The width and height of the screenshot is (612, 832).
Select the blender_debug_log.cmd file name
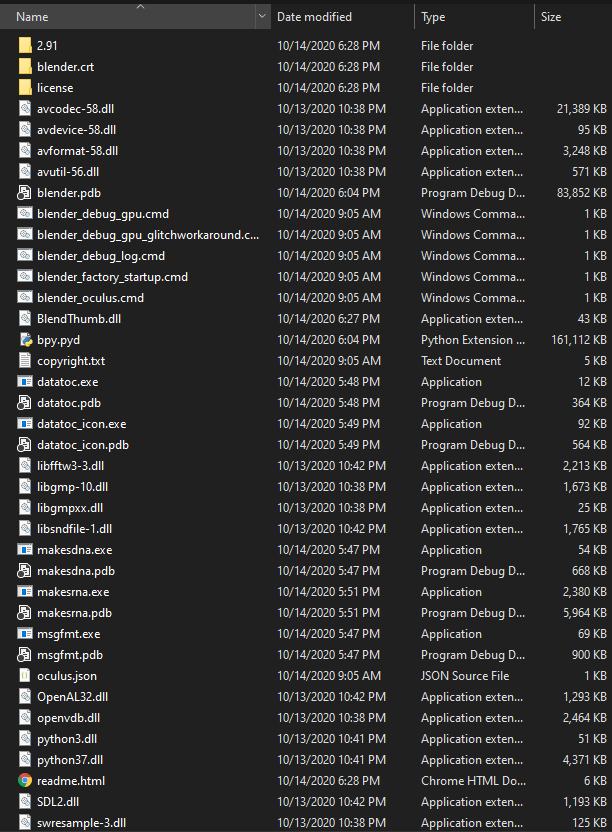(101, 256)
